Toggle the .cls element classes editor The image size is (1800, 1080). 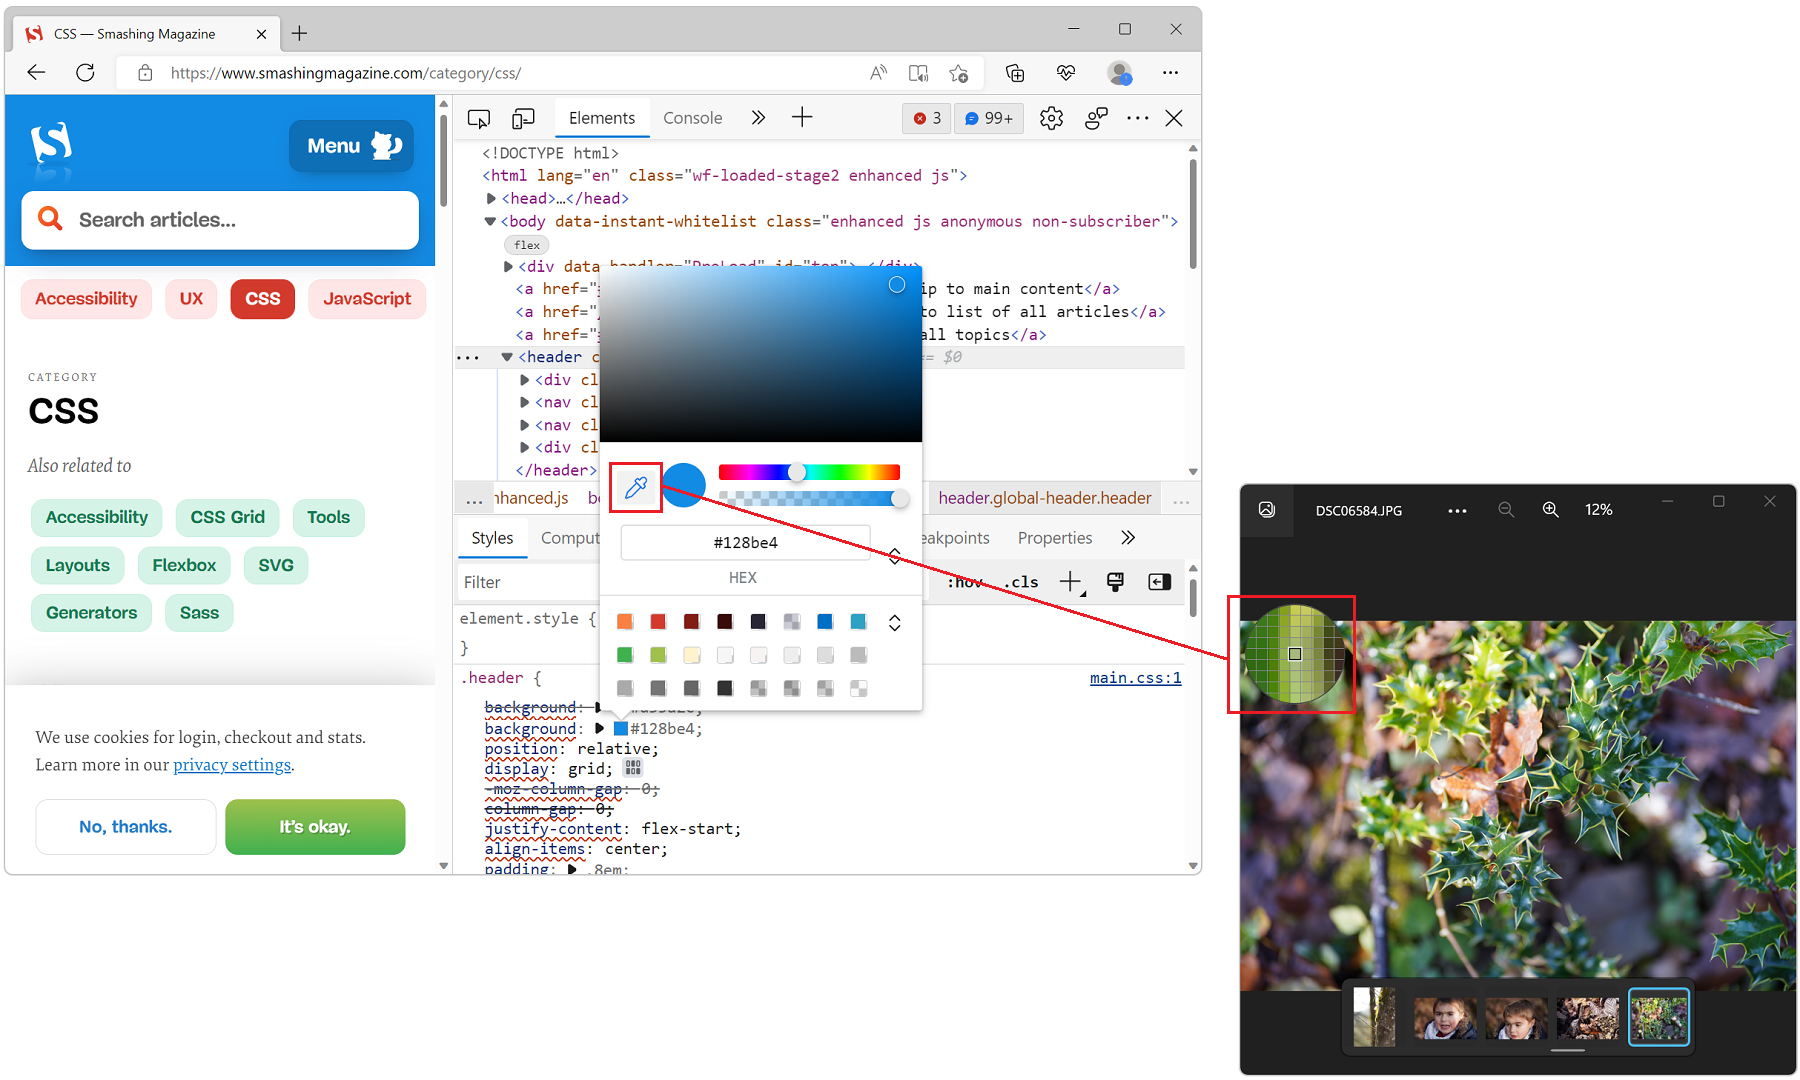coord(1021,581)
